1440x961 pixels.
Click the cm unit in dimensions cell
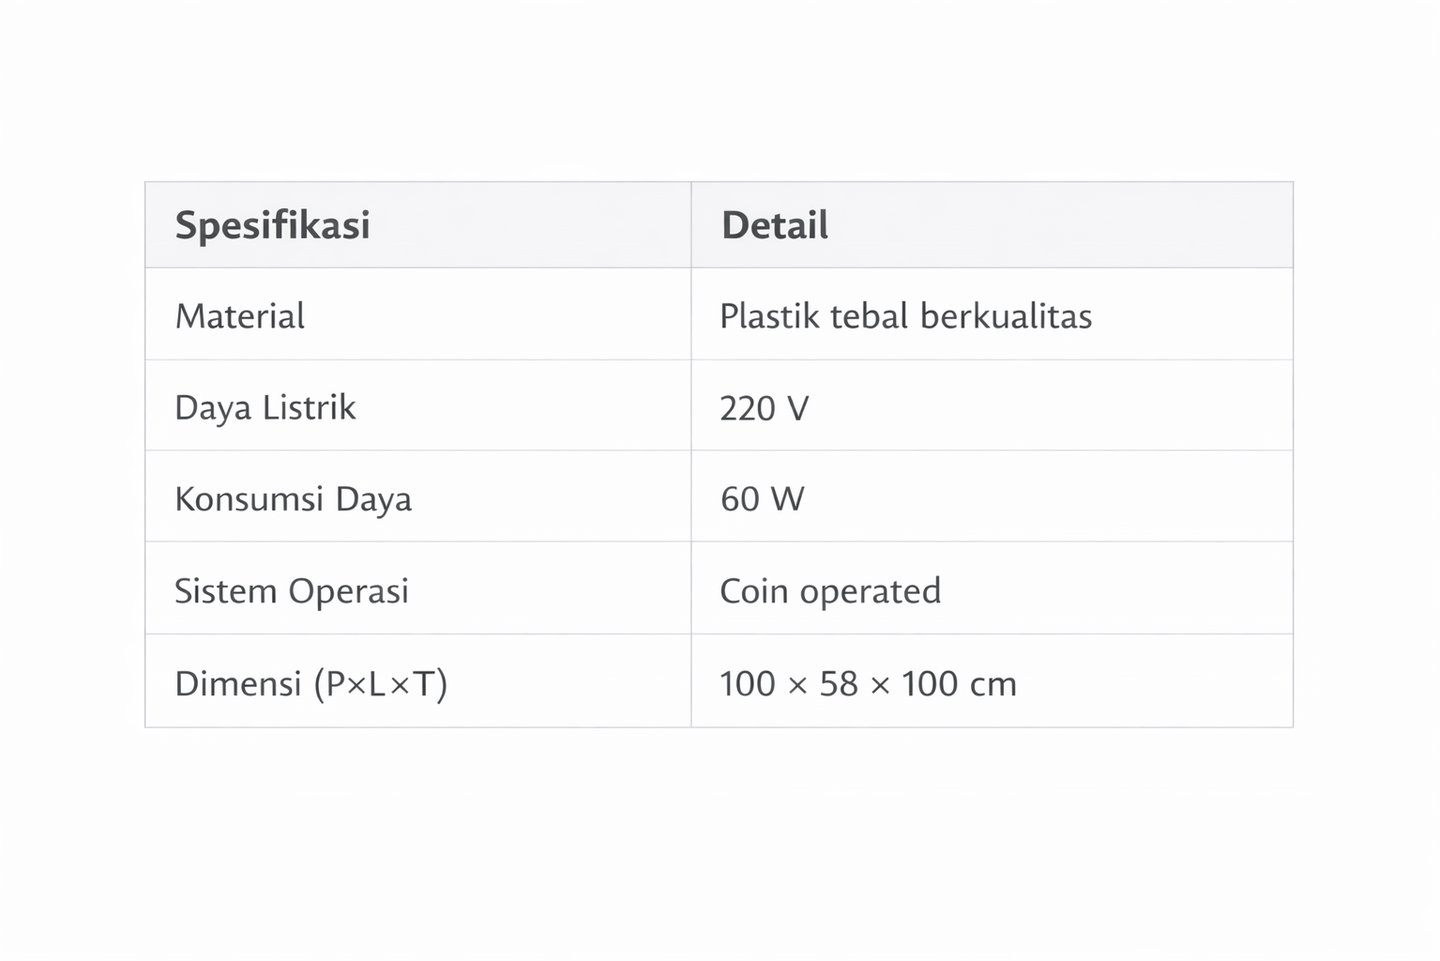pyautogui.click(x=993, y=684)
